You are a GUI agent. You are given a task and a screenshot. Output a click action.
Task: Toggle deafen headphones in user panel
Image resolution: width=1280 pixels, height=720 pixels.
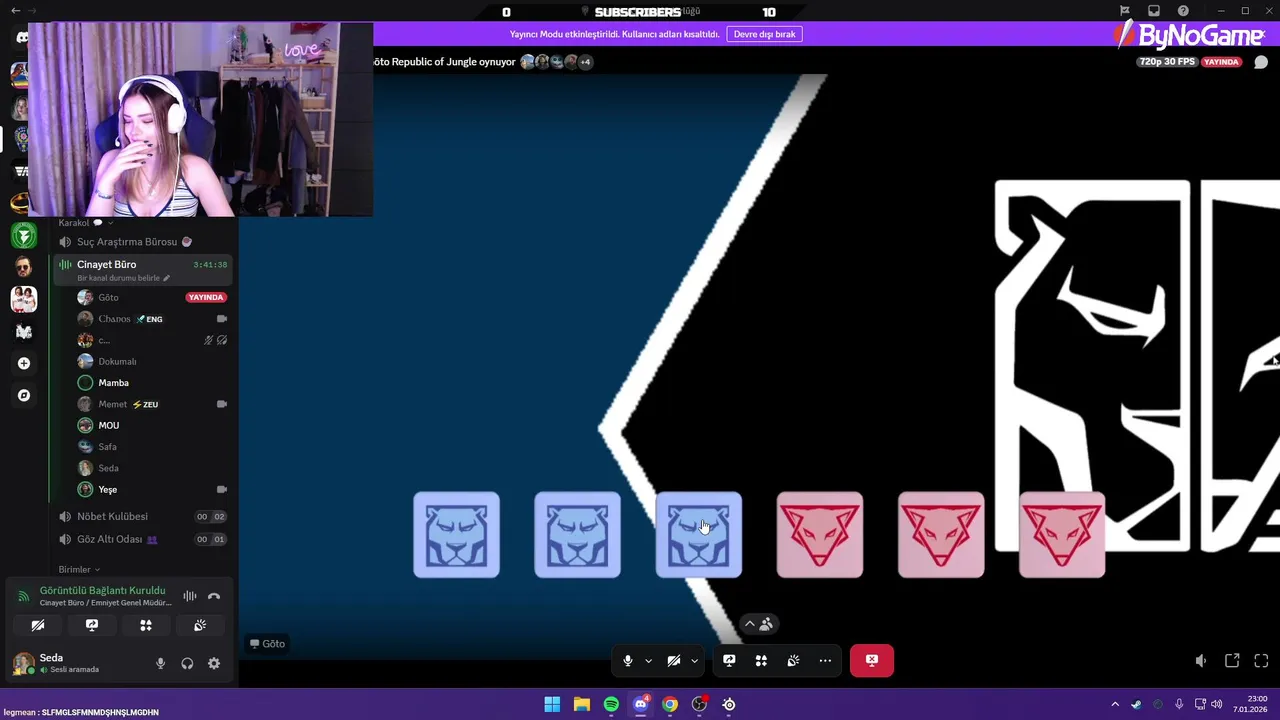(187, 663)
